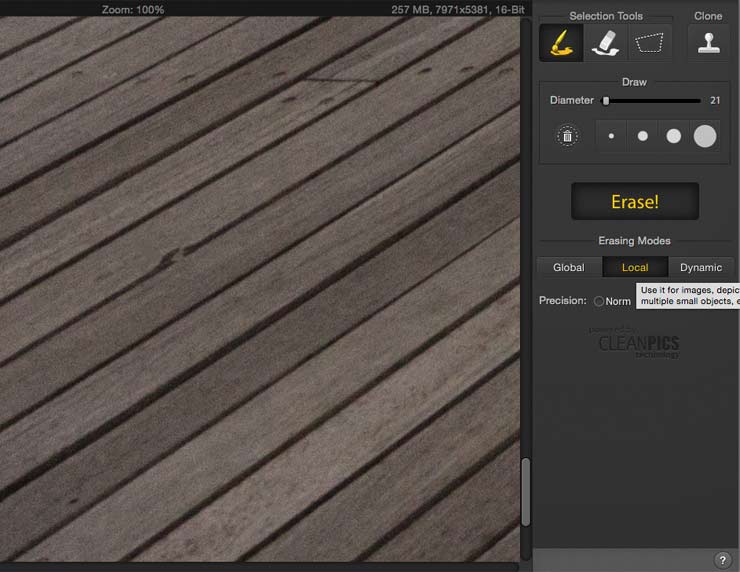Pick the third brush size dot

[x=673, y=136]
